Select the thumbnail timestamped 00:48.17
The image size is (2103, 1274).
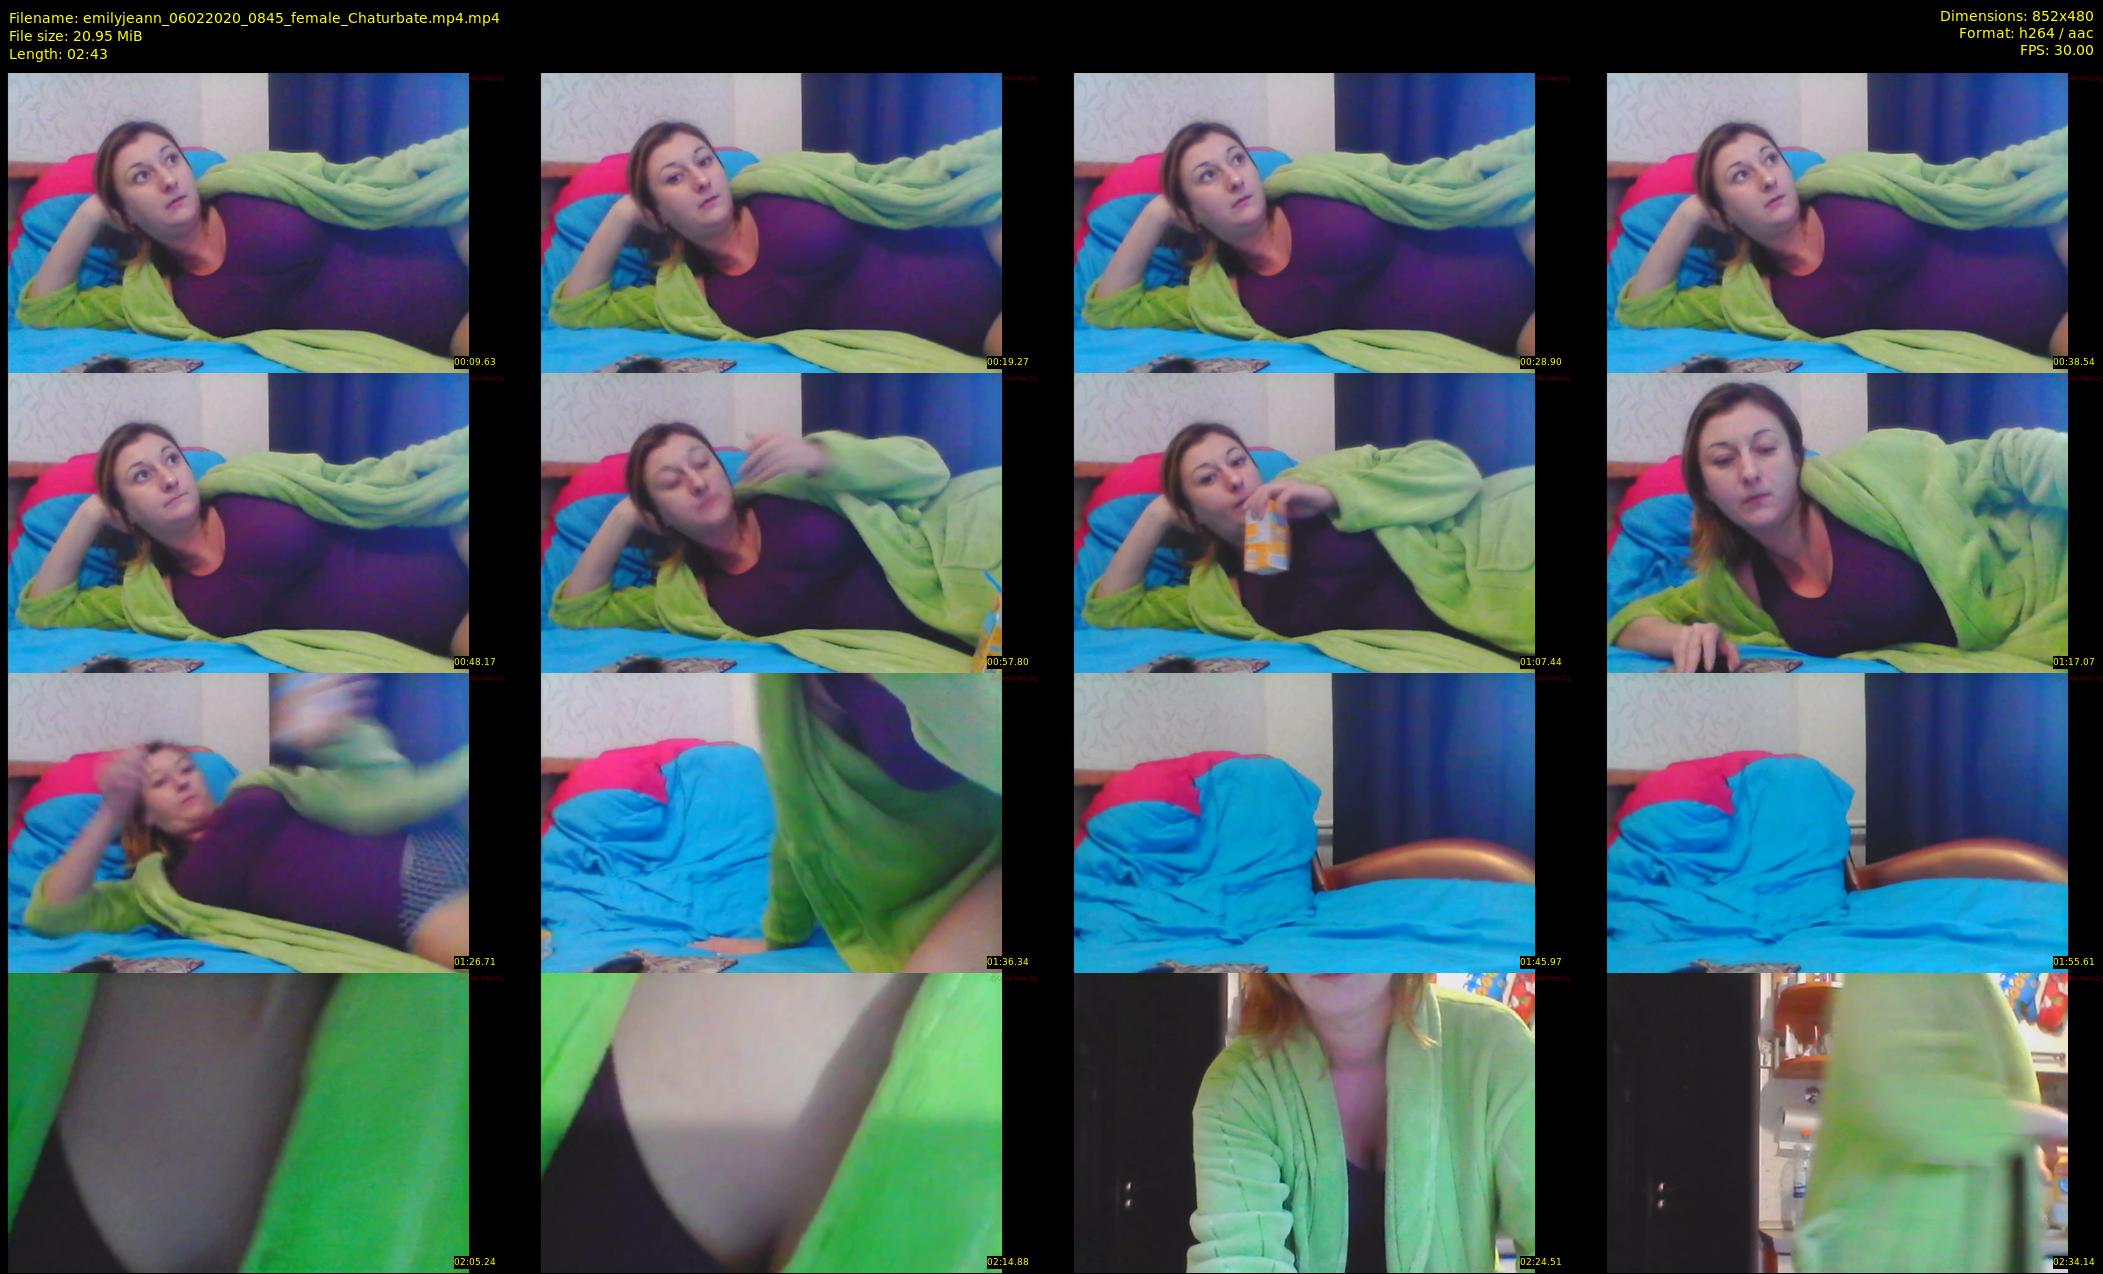point(238,522)
